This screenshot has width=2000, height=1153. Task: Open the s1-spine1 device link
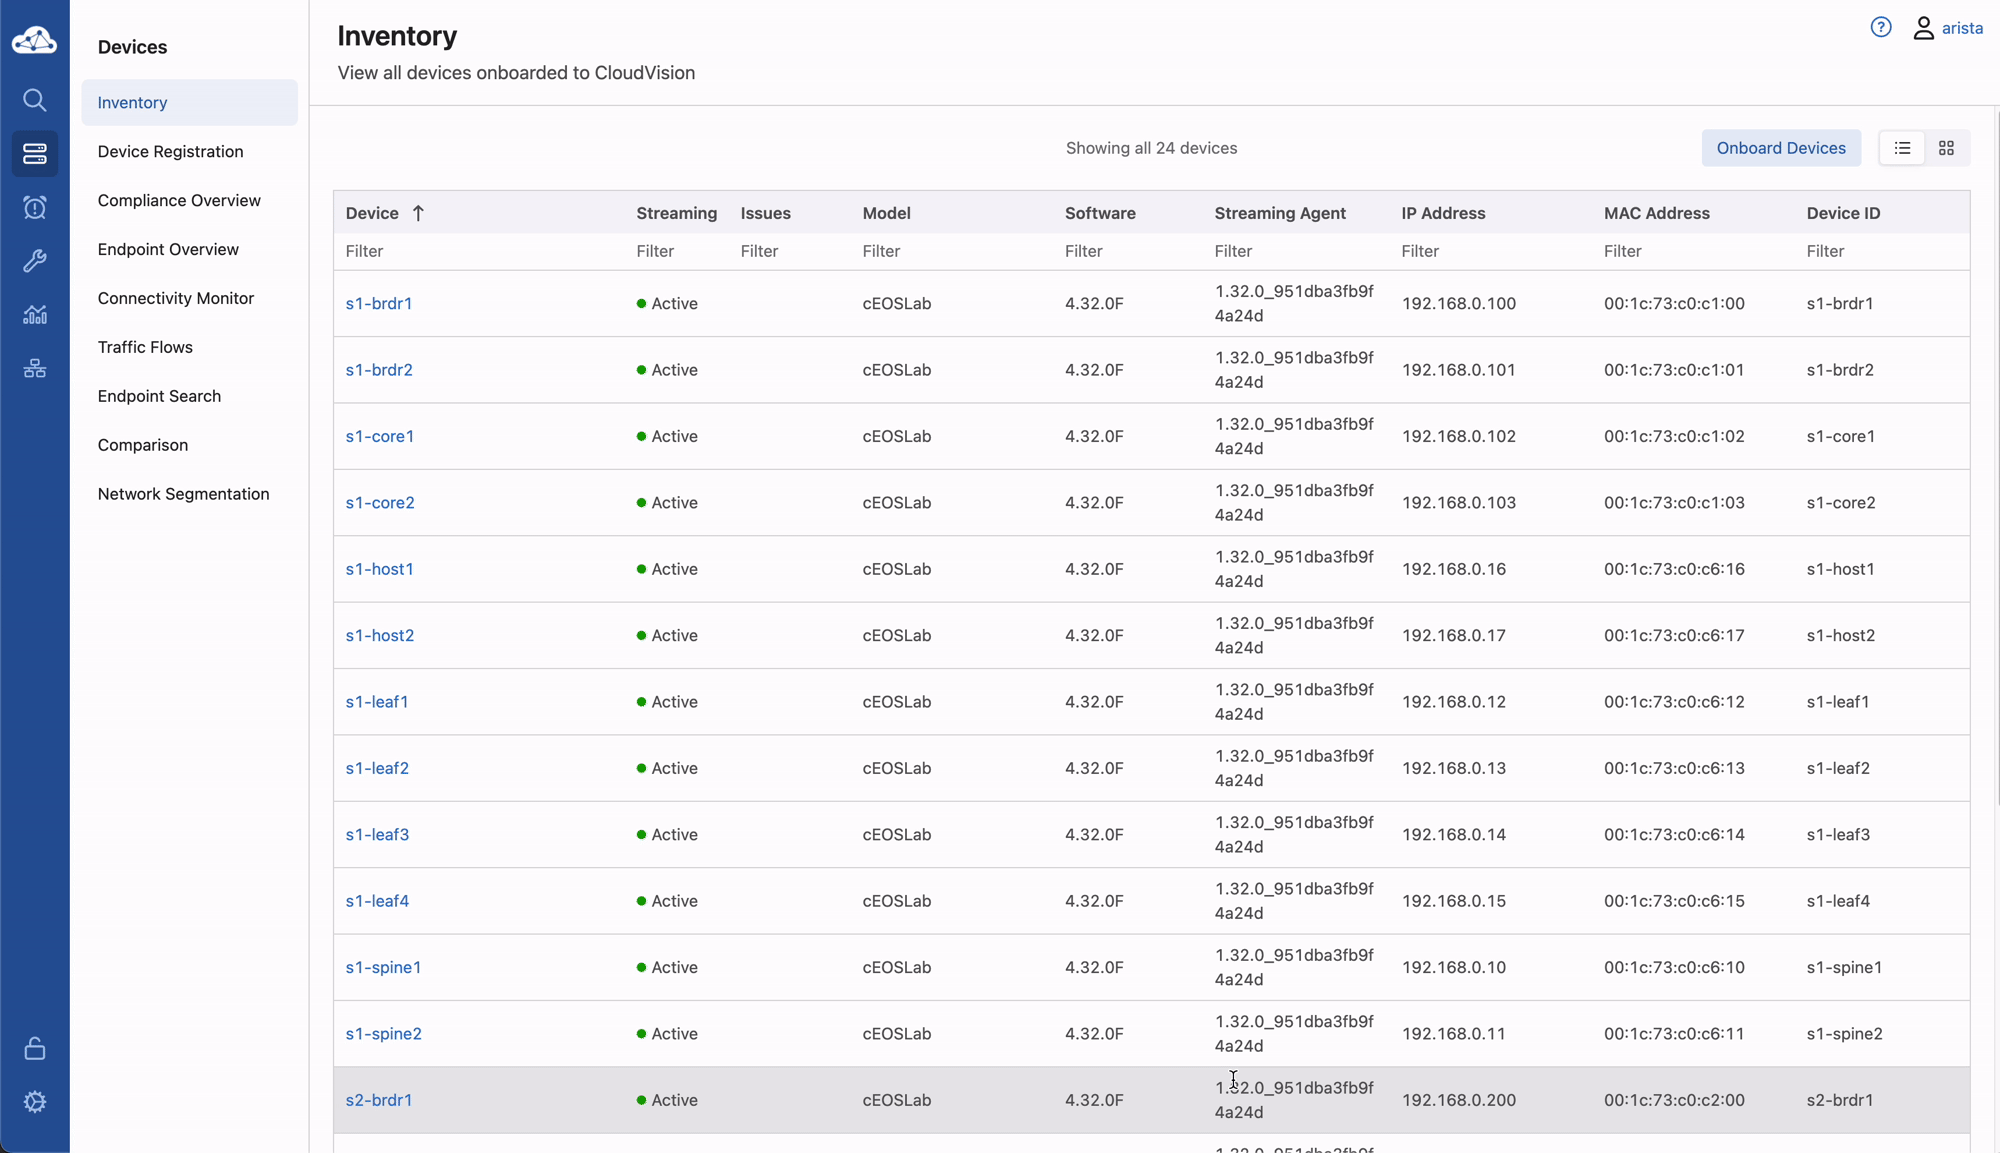(x=383, y=967)
